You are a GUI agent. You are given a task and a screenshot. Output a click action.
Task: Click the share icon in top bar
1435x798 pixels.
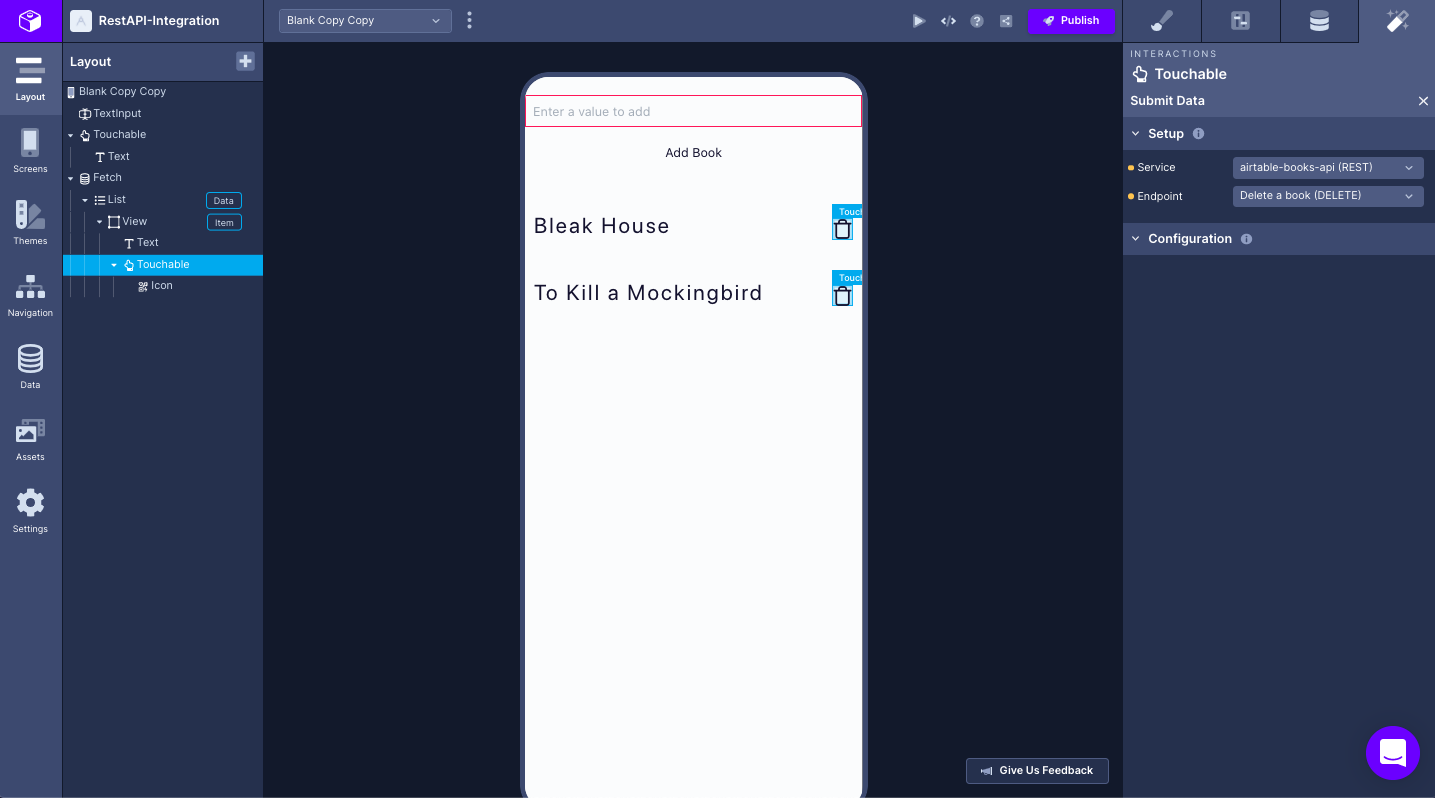coord(1006,21)
